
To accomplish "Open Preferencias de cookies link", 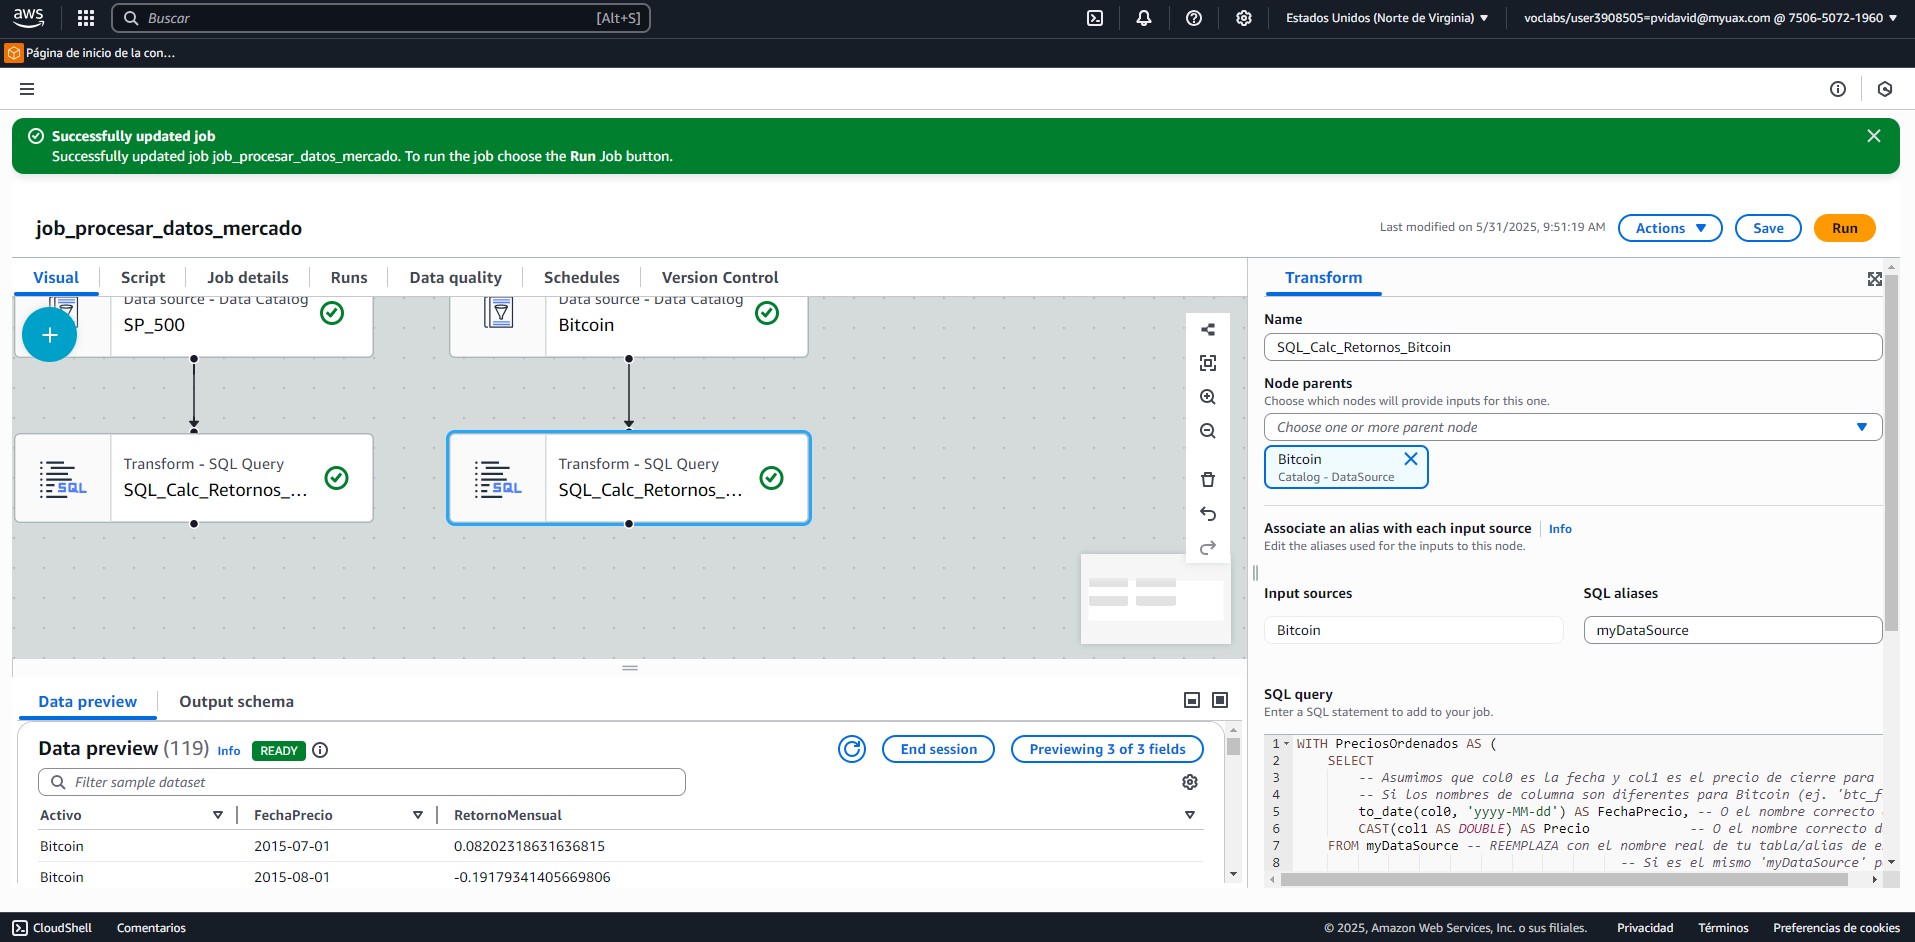I will tap(1836, 928).
